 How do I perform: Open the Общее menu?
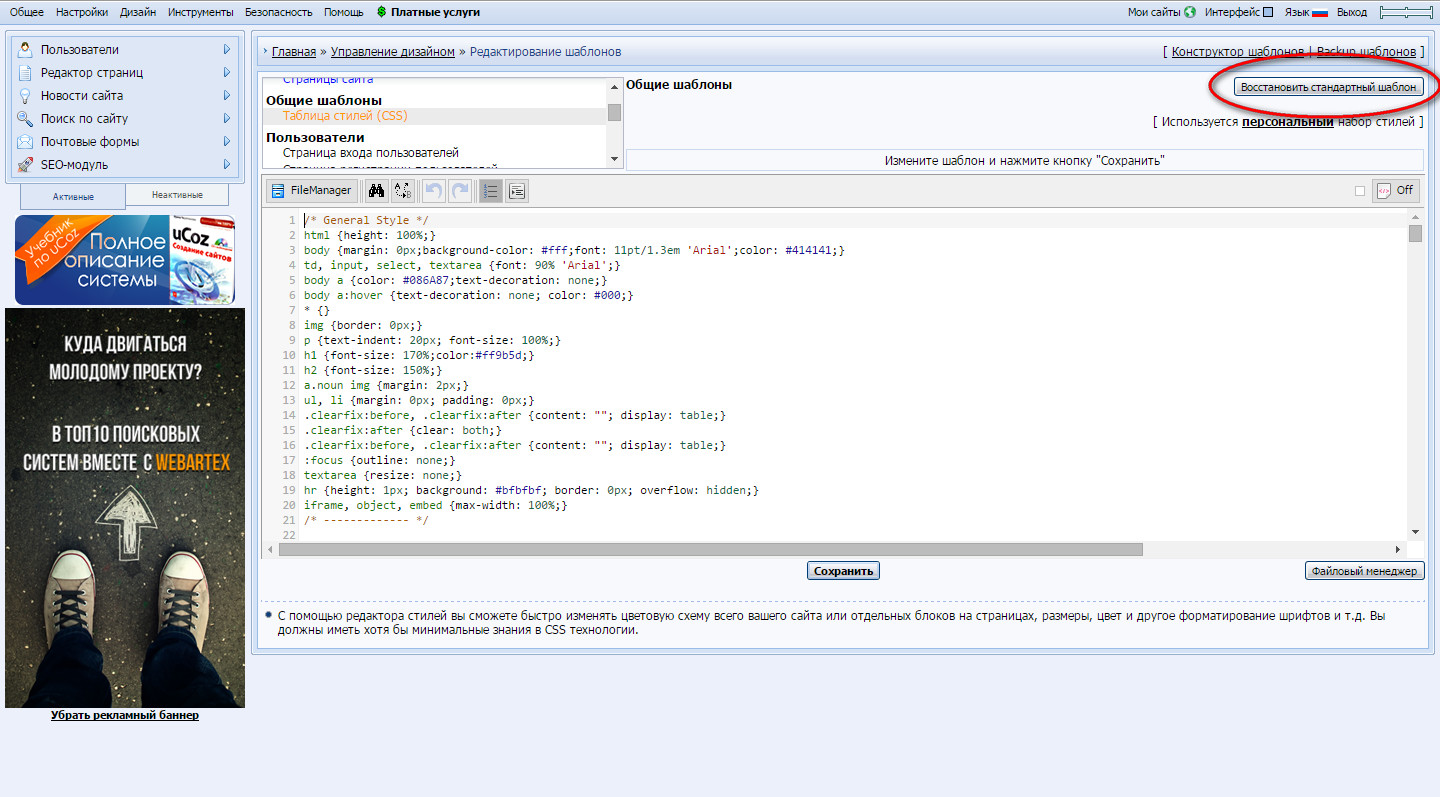27,12
